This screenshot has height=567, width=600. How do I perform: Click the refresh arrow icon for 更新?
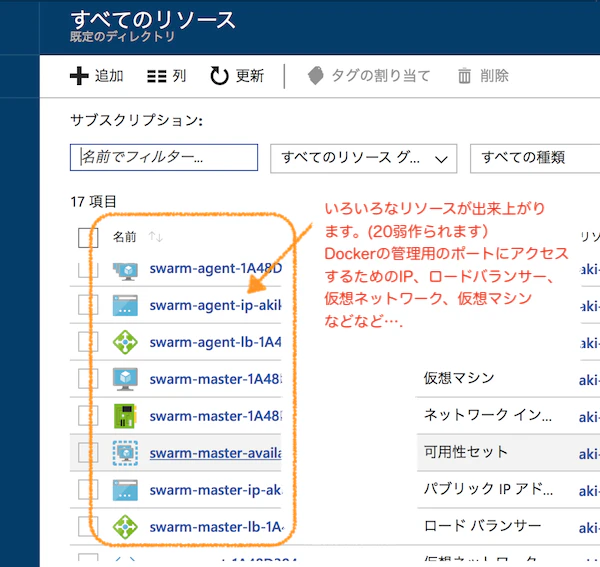click(x=219, y=75)
